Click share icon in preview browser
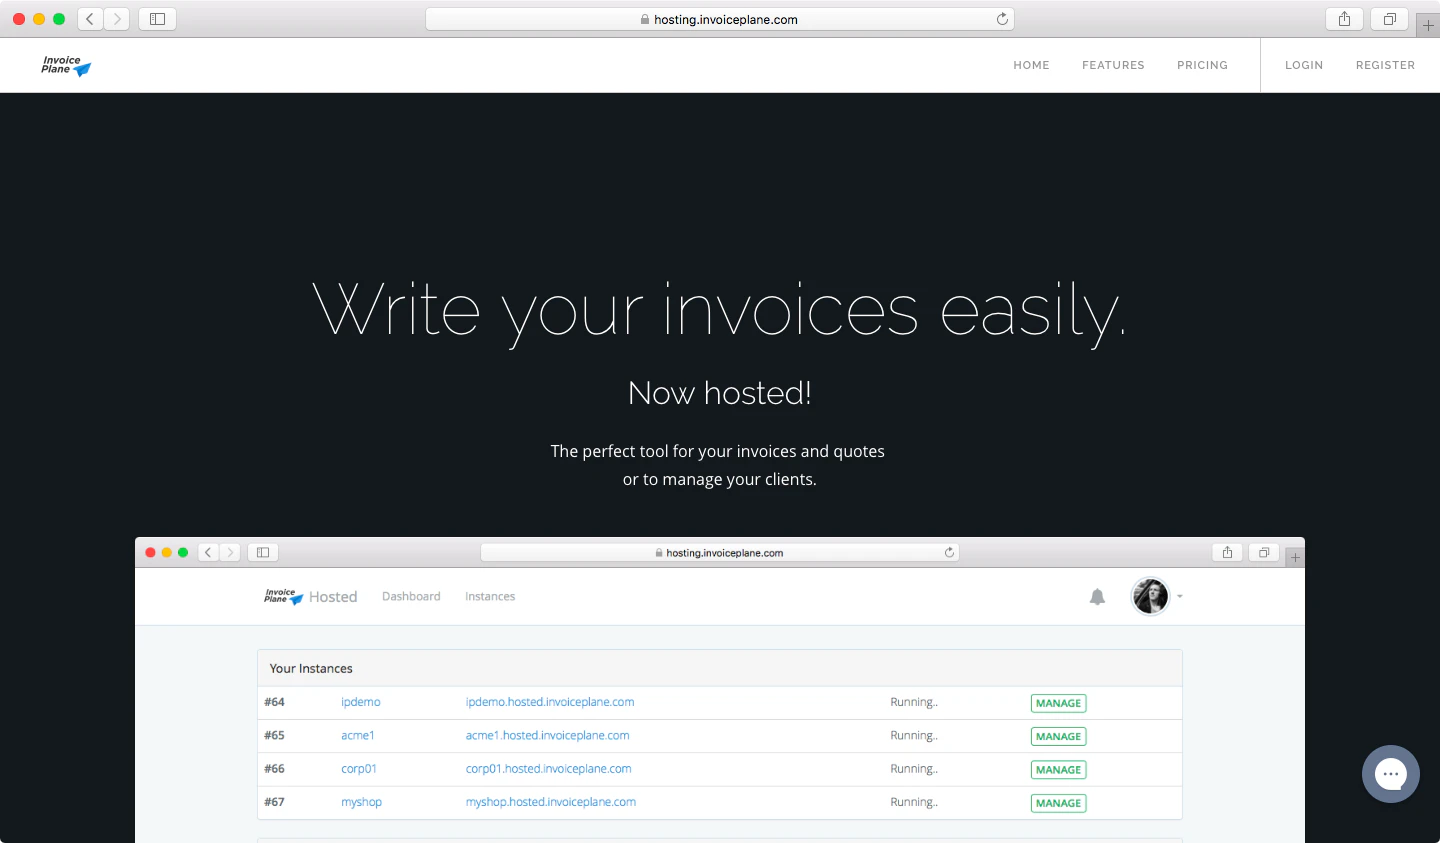Viewport: 1440px width, 843px height. click(x=1227, y=552)
